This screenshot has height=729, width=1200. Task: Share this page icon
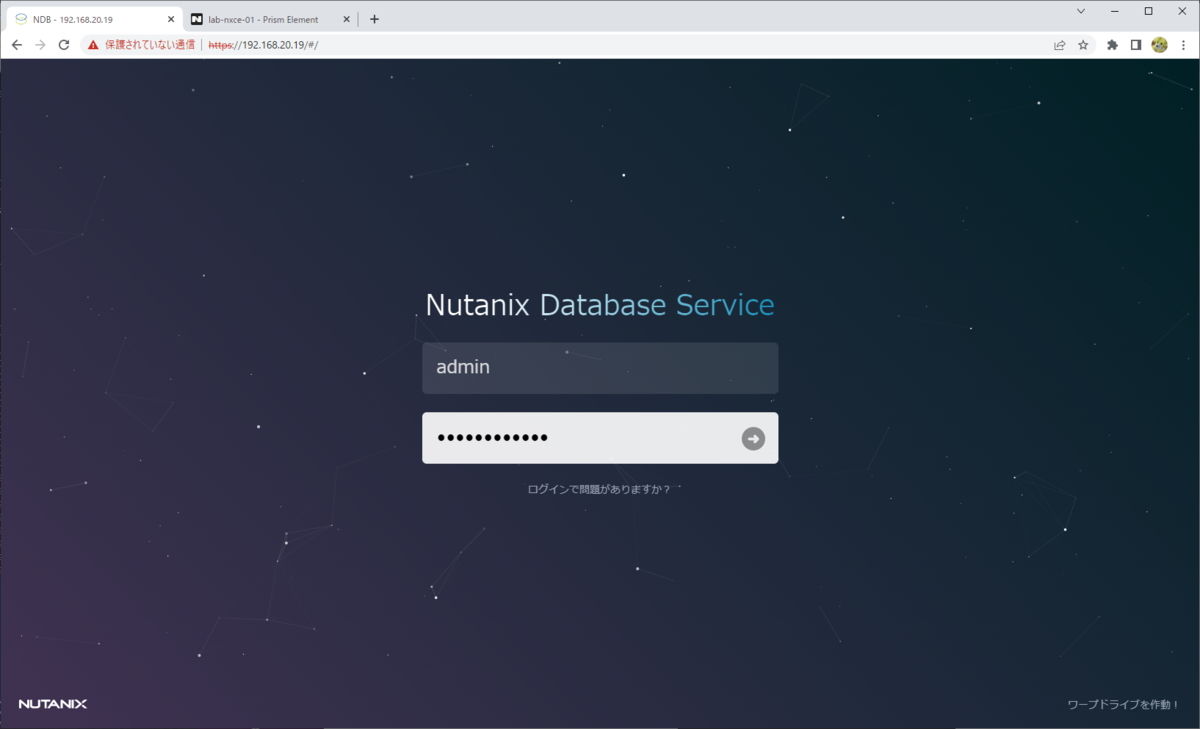(1059, 45)
